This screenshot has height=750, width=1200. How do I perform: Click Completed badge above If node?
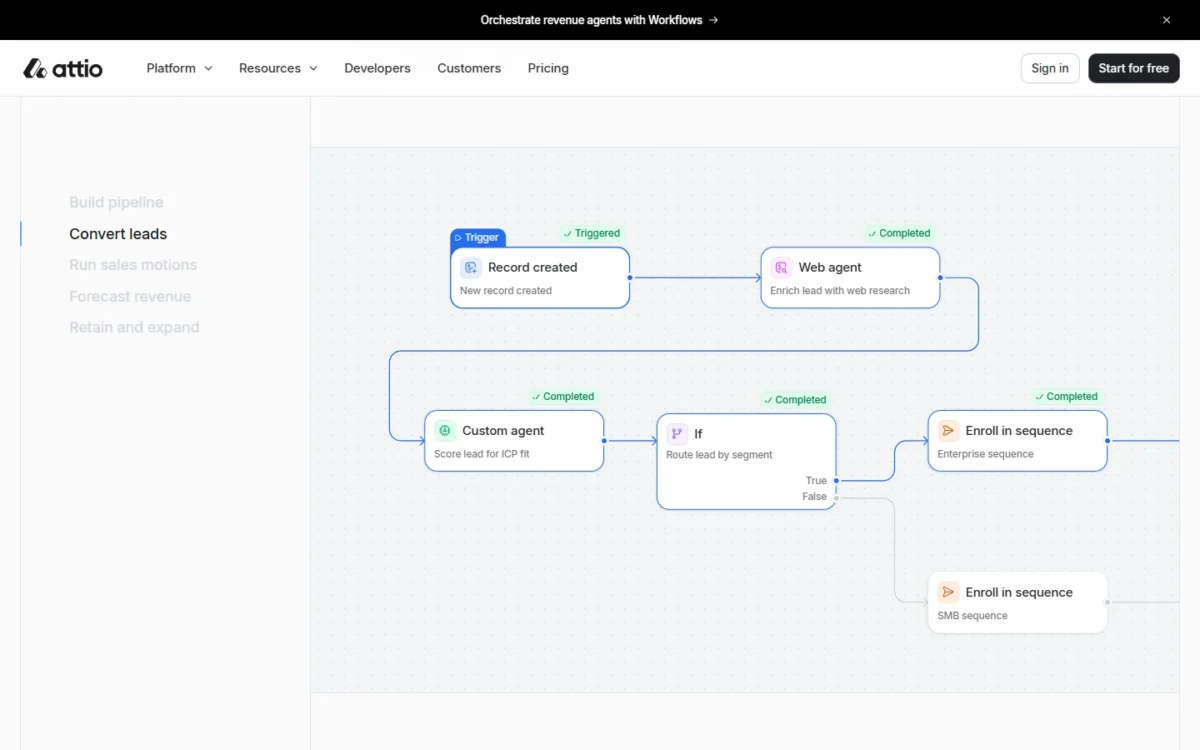click(795, 400)
